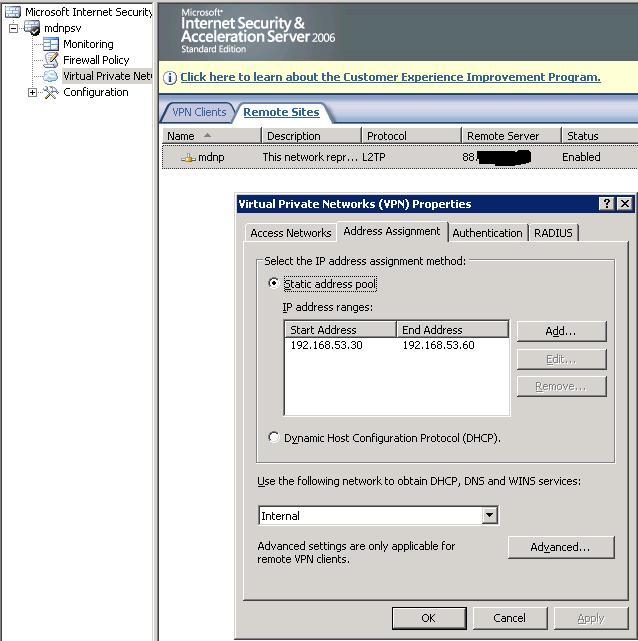Image resolution: width=638 pixels, height=641 pixels.
Task: Click the Cancel button
Action: (510, 618)
